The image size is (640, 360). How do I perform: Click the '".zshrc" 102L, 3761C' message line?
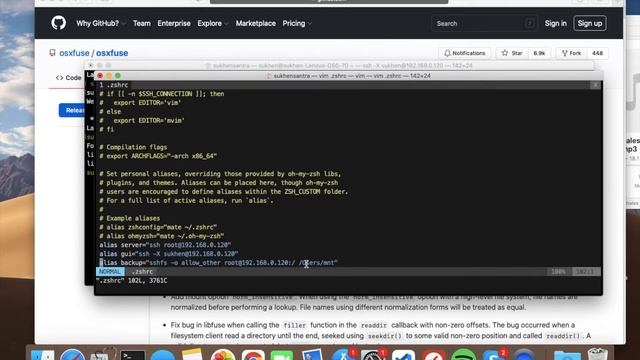(131, 280)
